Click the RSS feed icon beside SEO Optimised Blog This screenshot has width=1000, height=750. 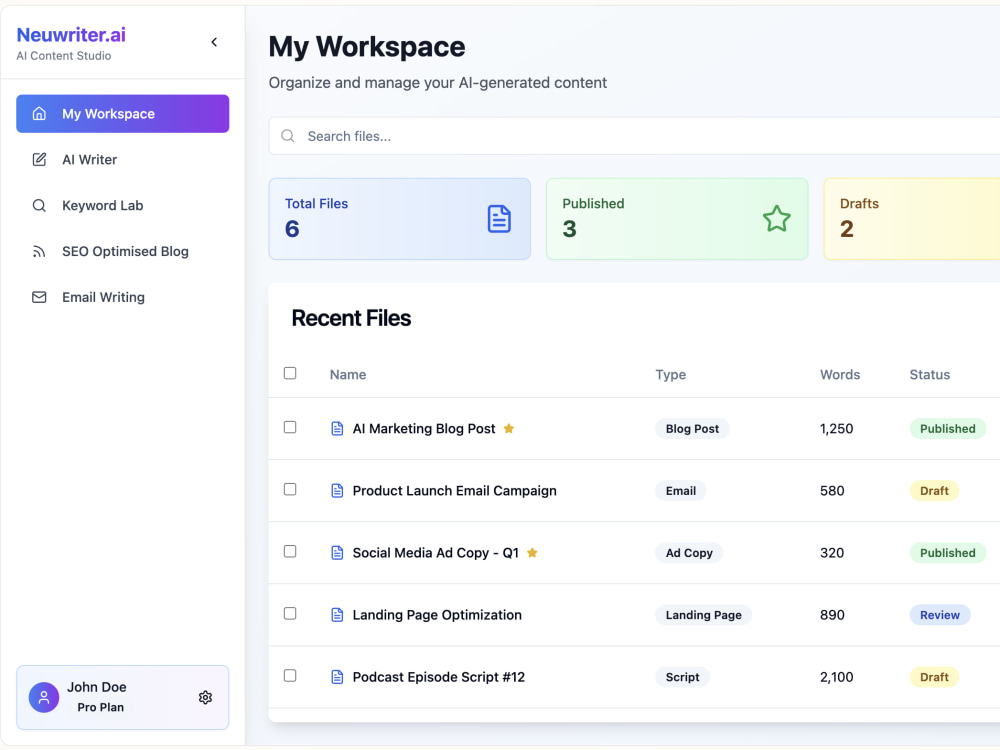coord(39,251)
